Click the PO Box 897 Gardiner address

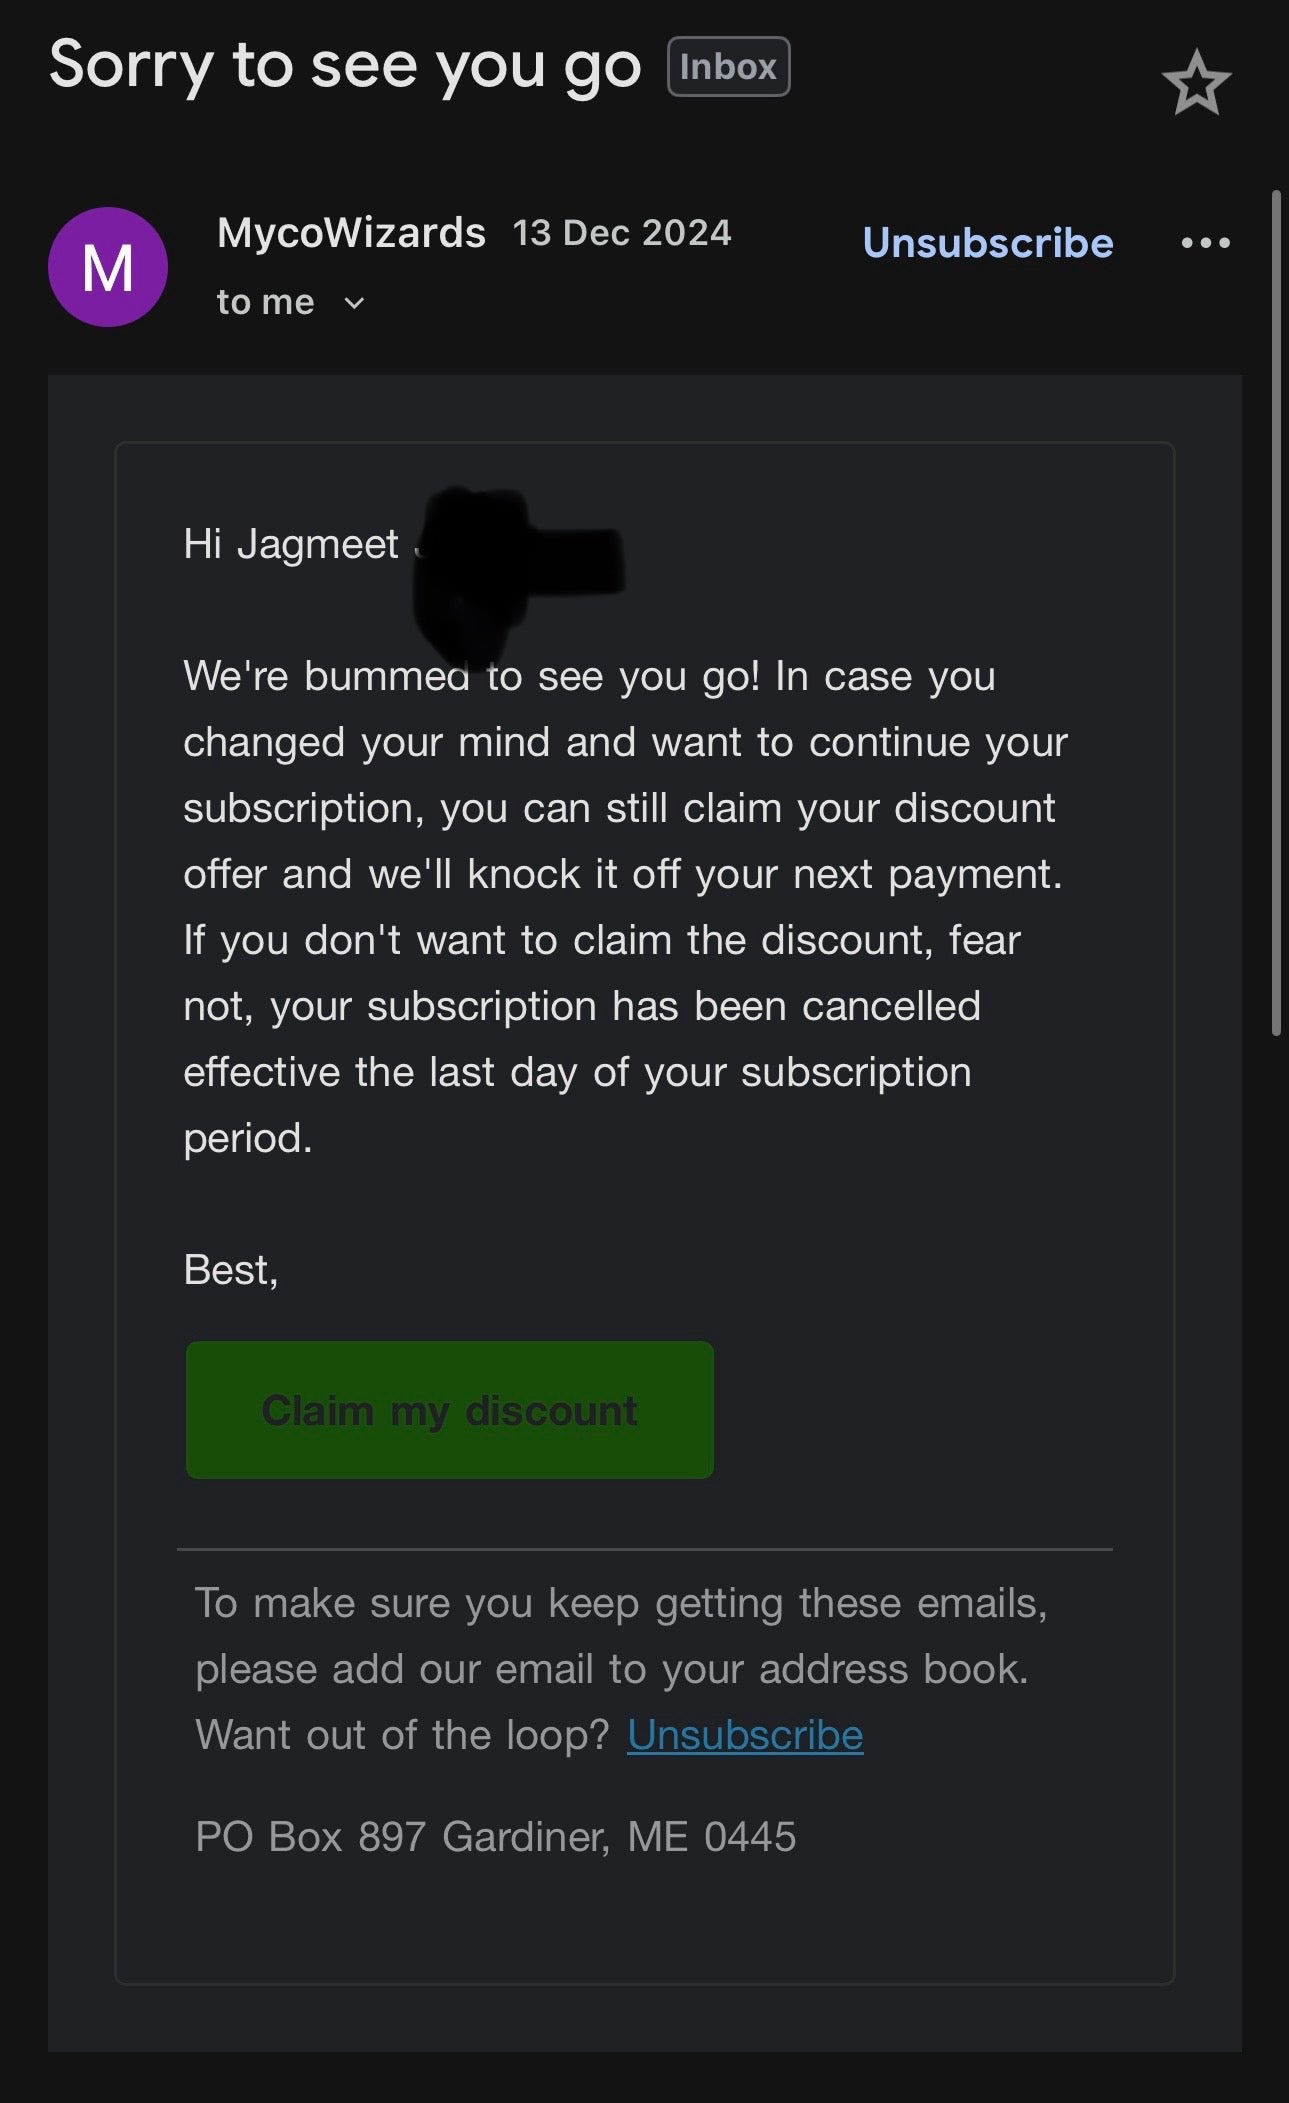(496, 1837)
